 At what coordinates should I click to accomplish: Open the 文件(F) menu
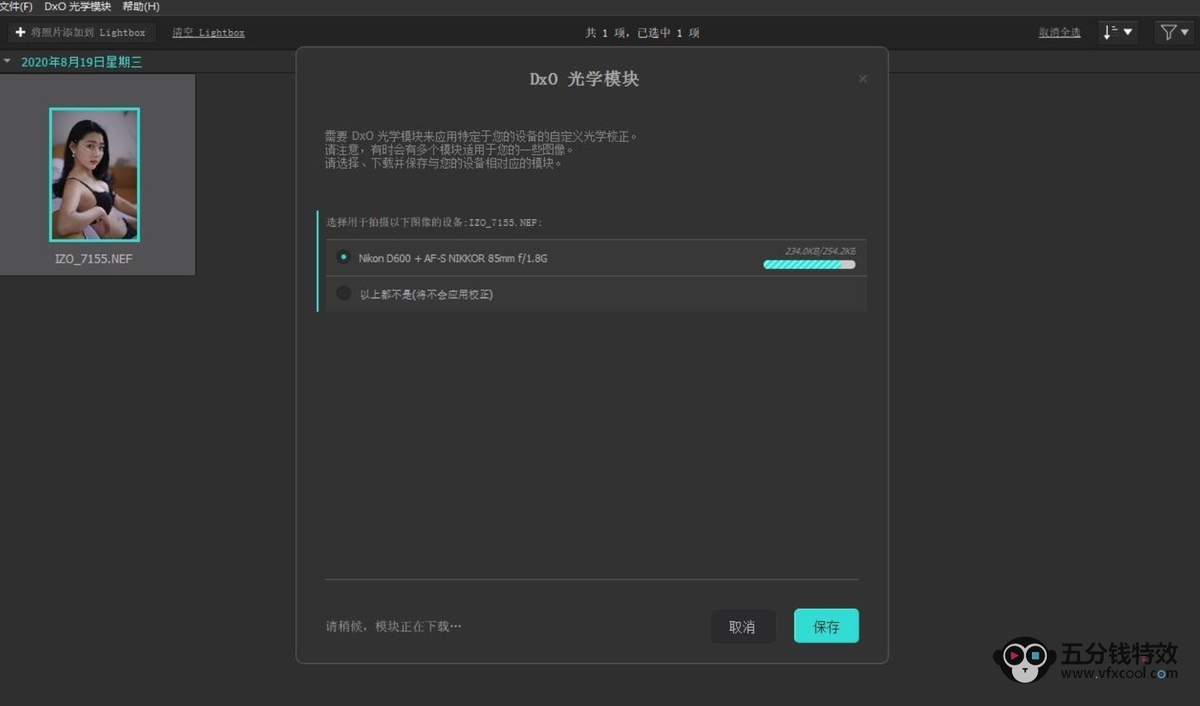pos(16,7)
